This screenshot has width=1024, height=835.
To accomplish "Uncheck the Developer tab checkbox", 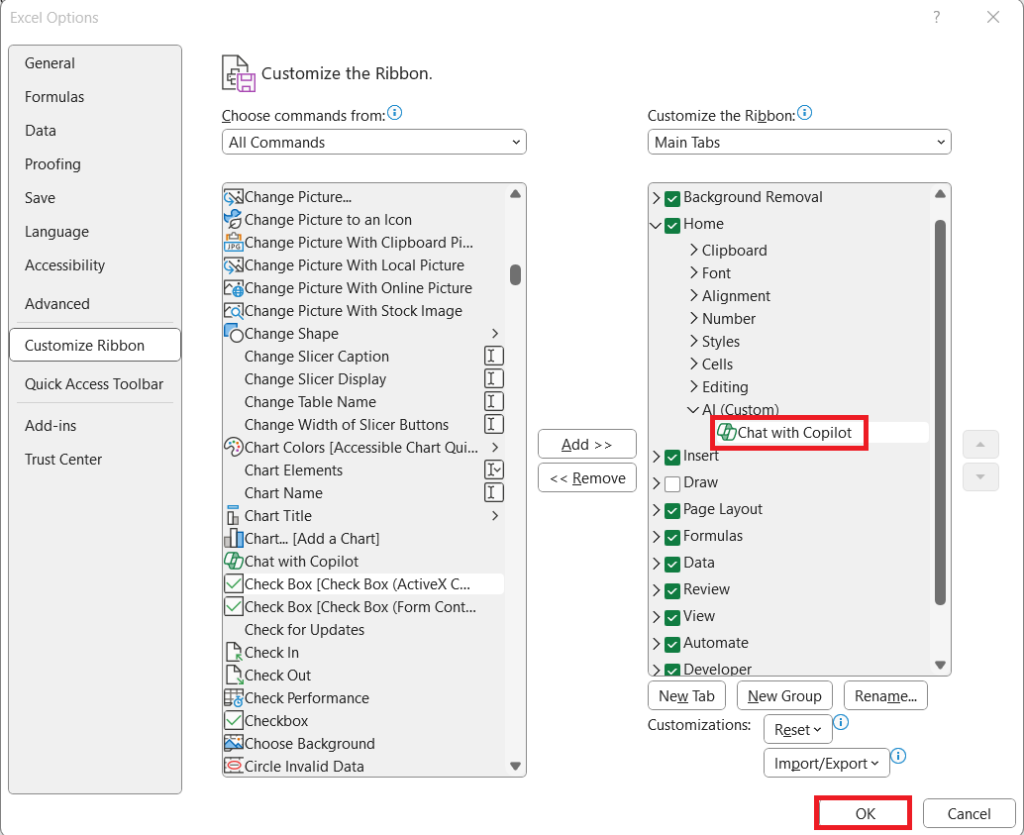I will [x=670, y=668].
